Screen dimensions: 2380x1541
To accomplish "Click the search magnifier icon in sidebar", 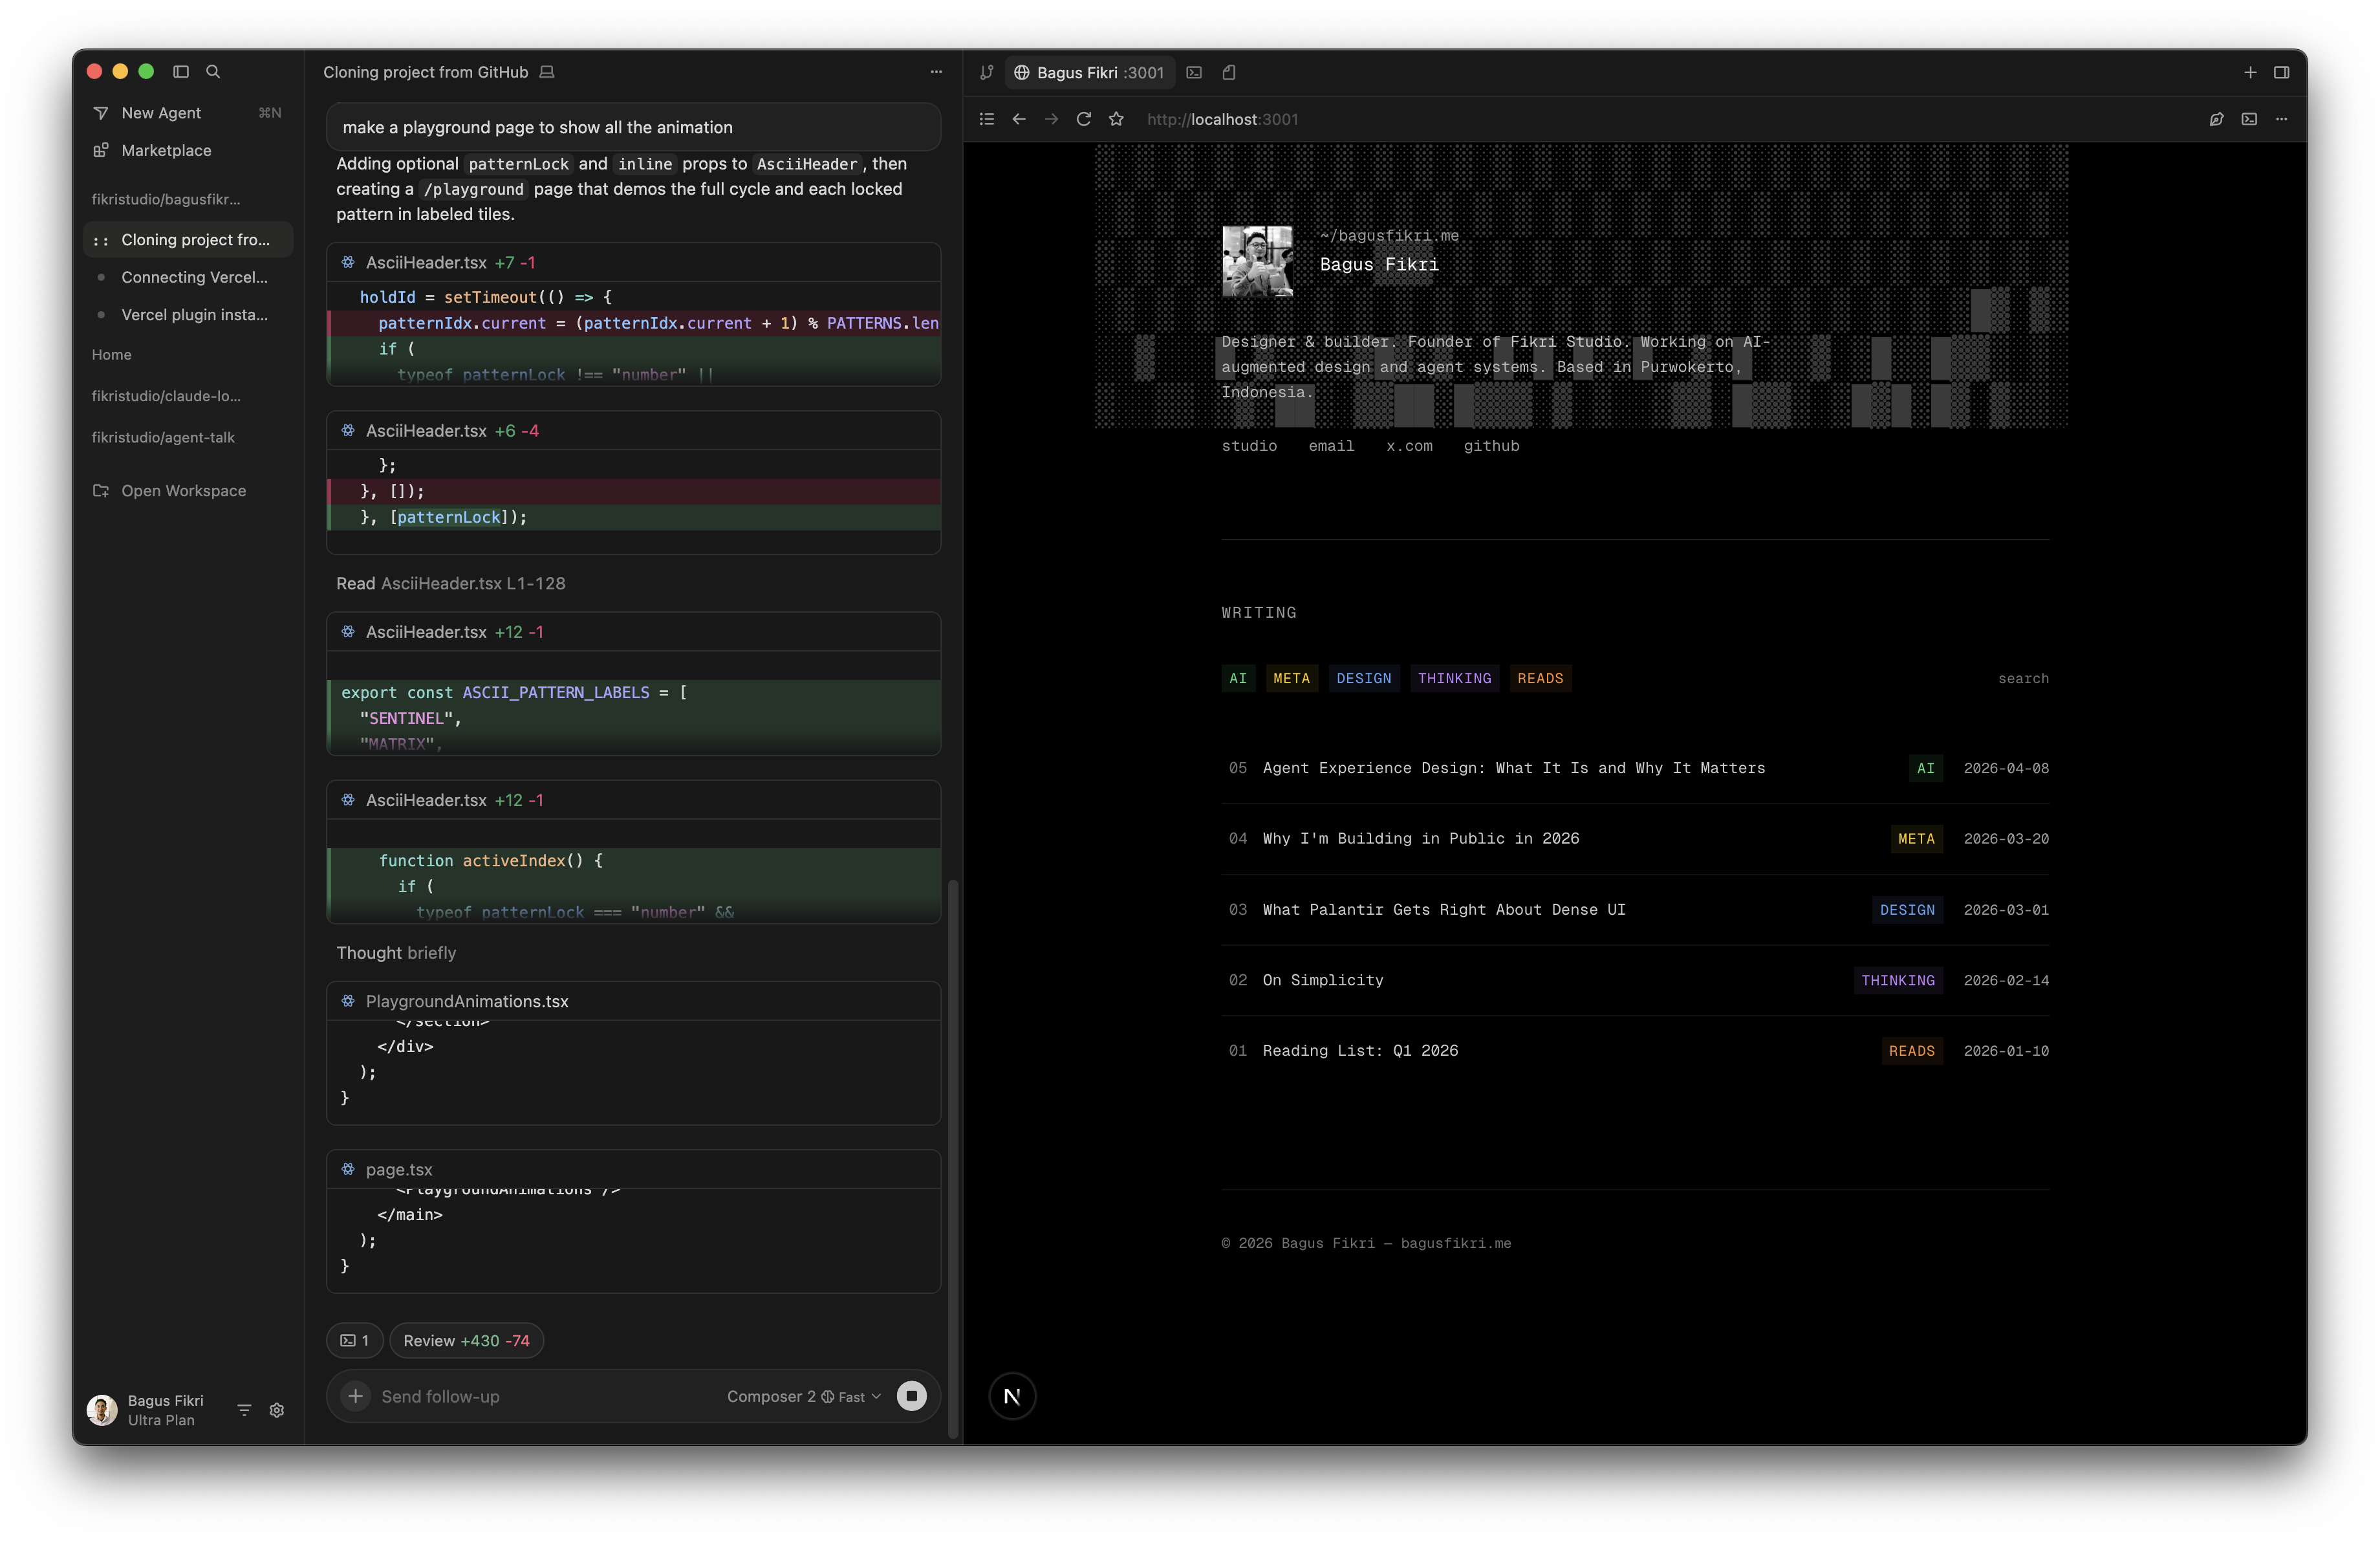I will click(x=213, y=72).
